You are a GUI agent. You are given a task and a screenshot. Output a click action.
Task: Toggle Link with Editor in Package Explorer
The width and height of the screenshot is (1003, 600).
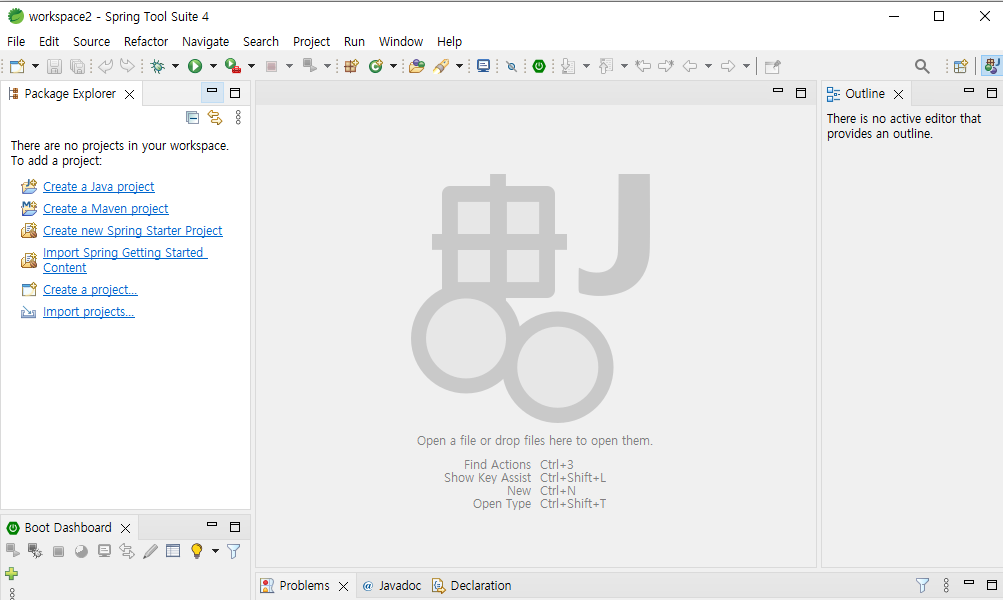pos(215,118)
